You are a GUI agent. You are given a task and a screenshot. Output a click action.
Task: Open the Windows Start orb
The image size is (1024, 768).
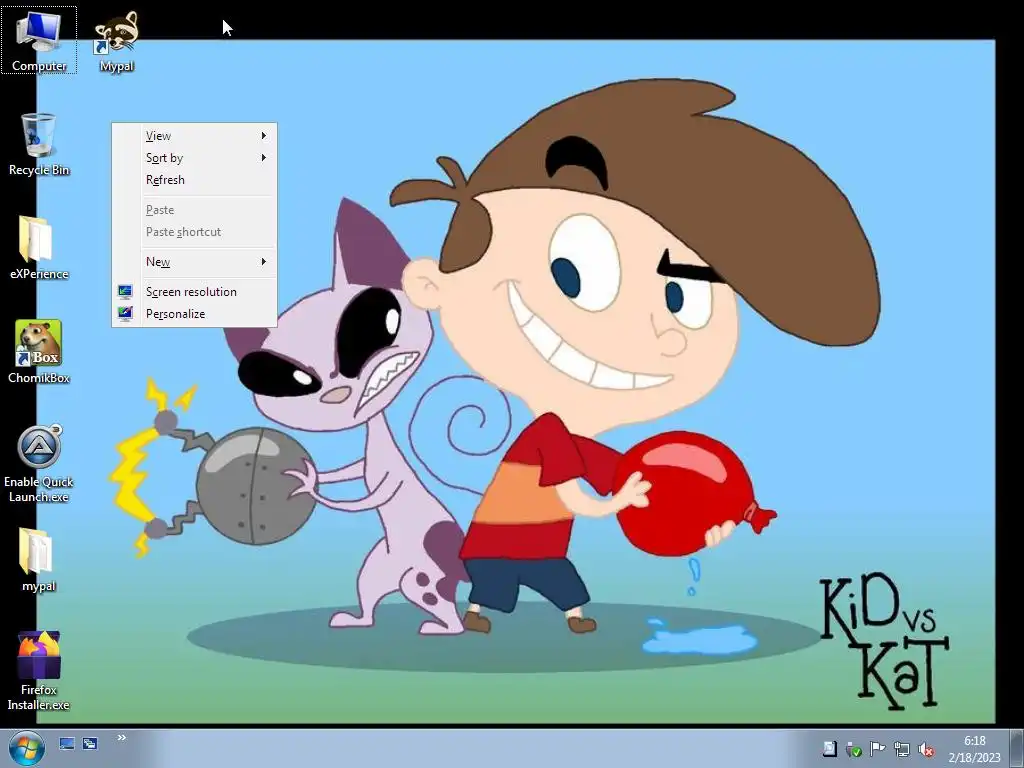tap(27, 748)
